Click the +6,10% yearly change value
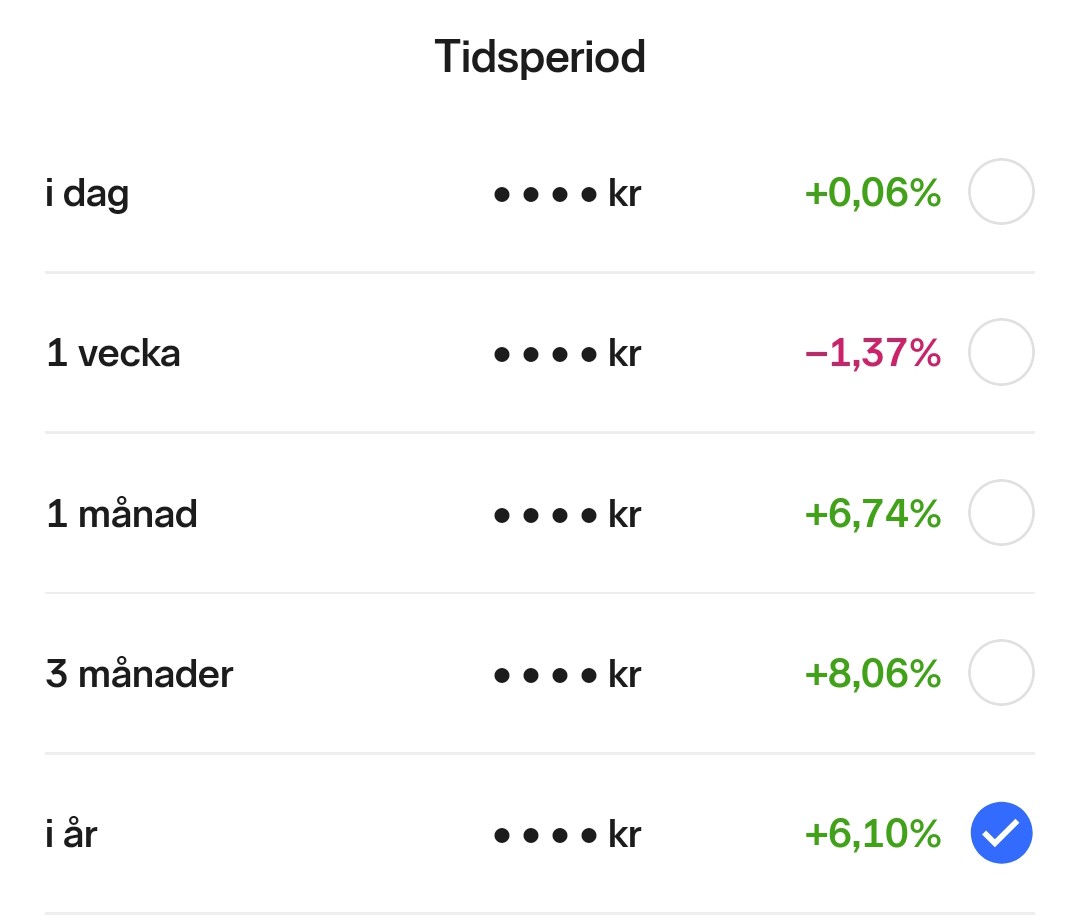 pyautogui.click(x=872, y=834)
